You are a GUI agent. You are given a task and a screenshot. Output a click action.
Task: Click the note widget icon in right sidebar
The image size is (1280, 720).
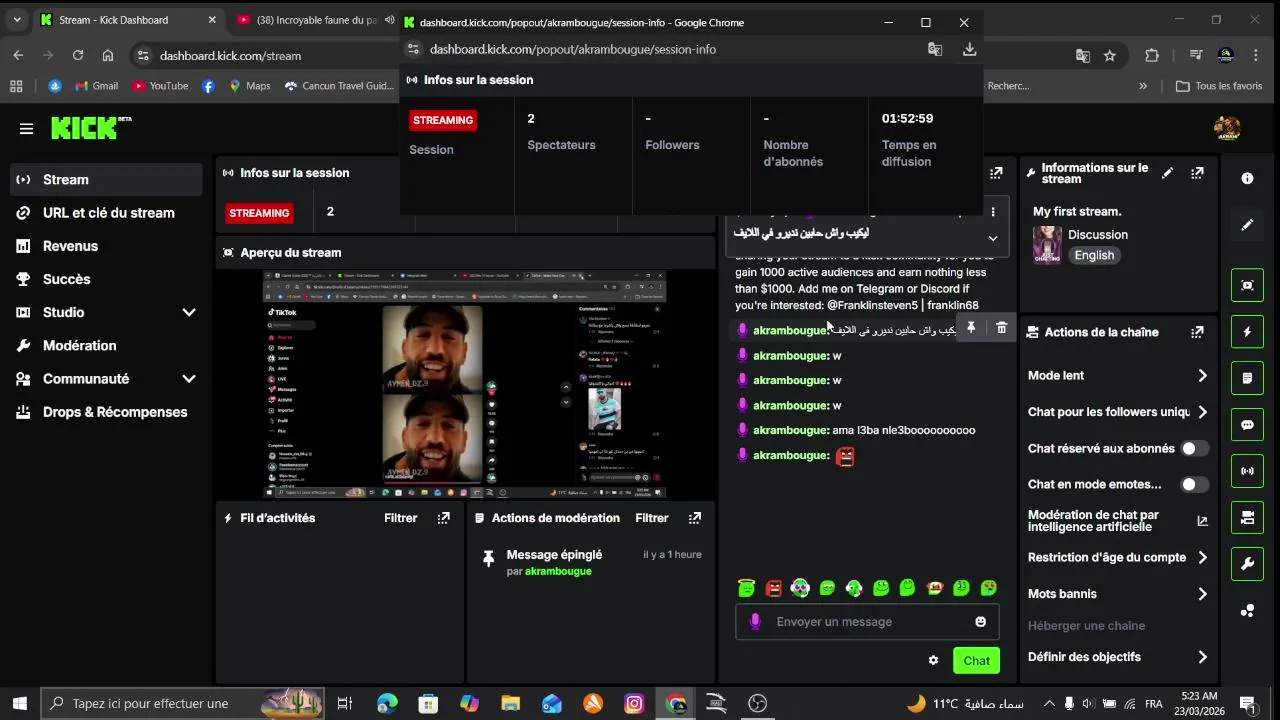tap(1247, 378)
